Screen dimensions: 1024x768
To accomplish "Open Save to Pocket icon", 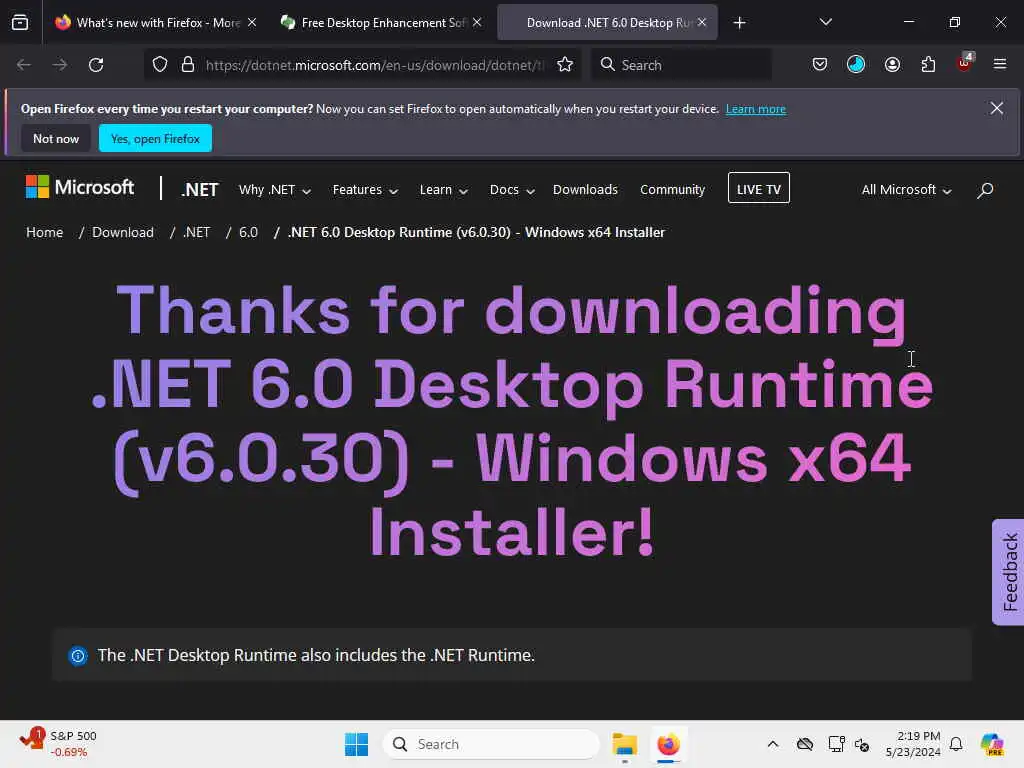I will [x=820, y=65].
